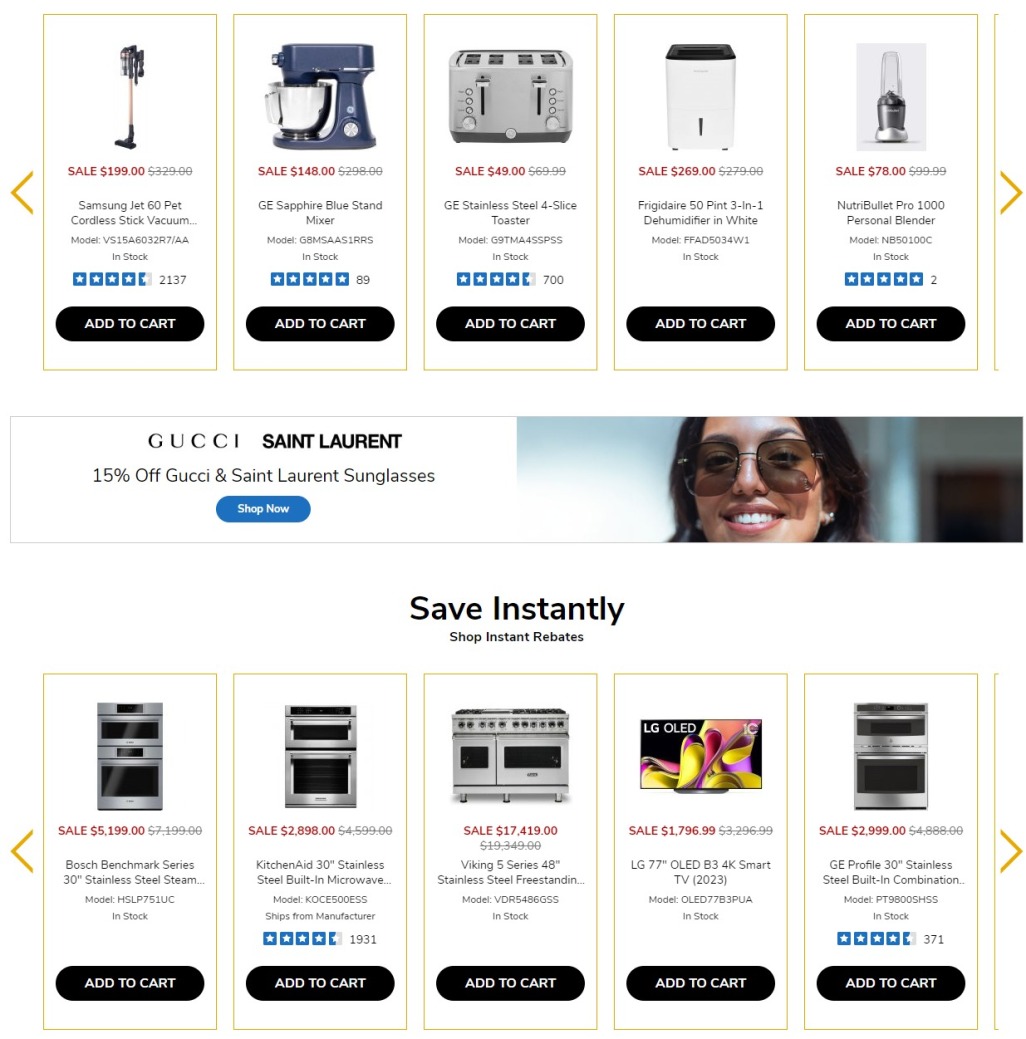
Task: Select the GE Stainless Steel Toaster image
Action: click(x=510, y=97)
